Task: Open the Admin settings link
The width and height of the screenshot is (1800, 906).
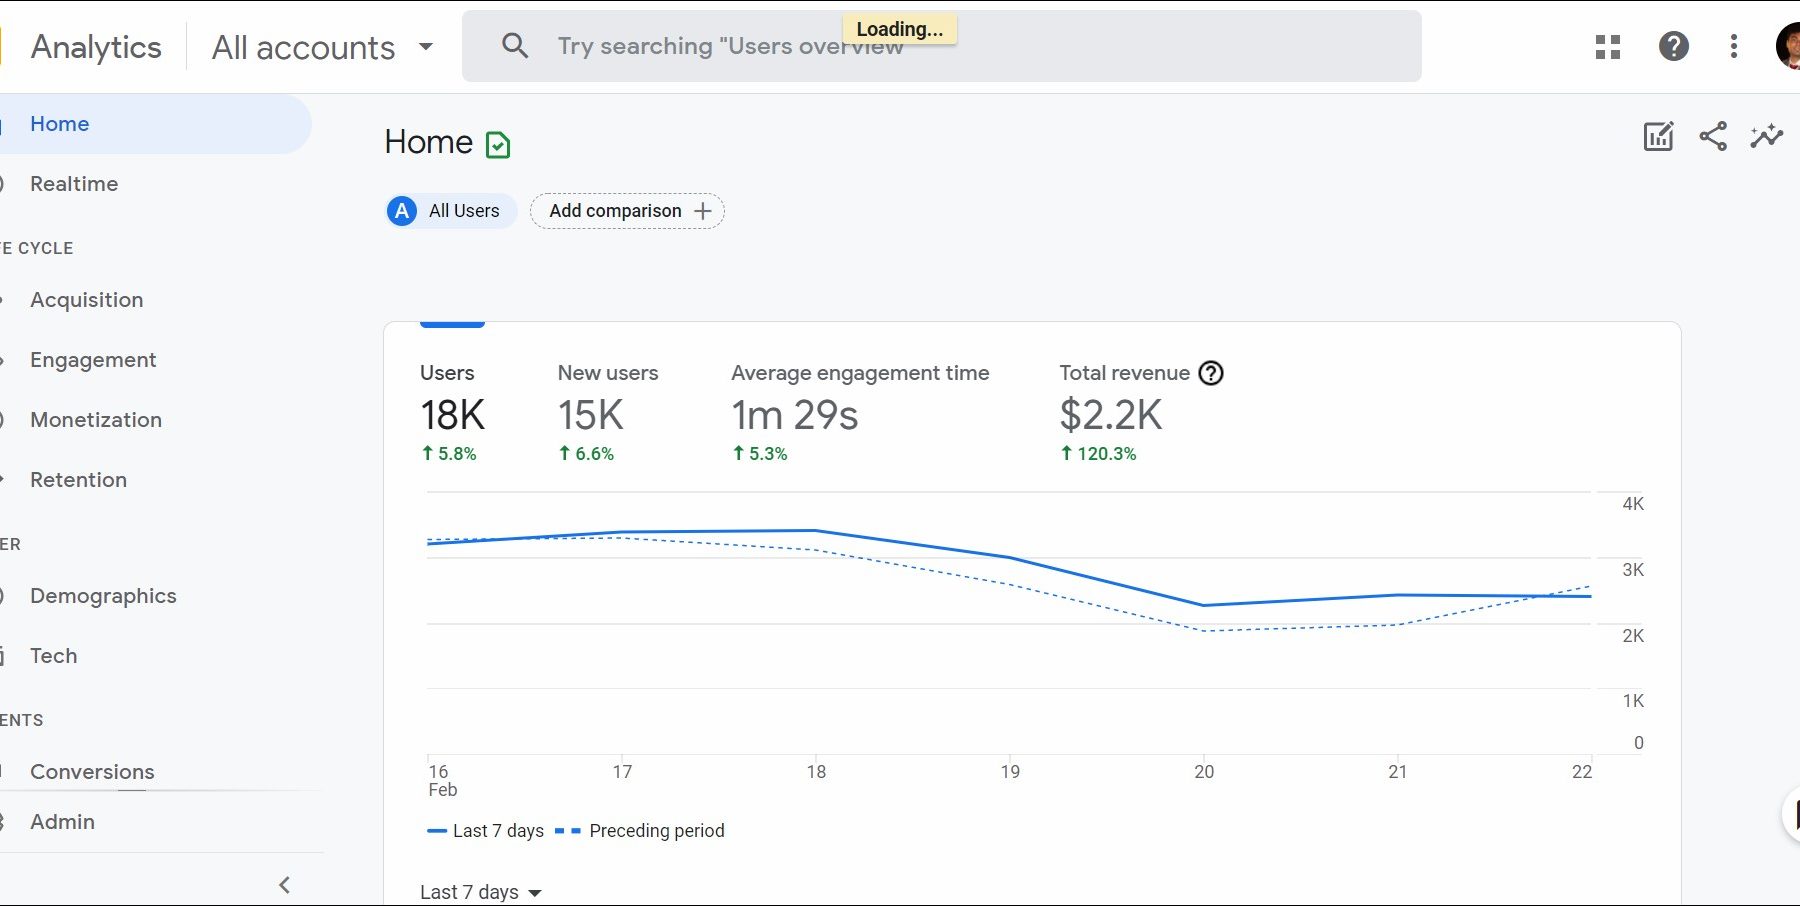Action: click(62, 822)
